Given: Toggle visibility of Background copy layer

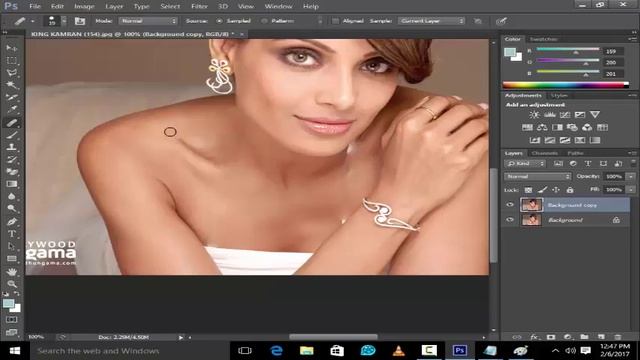Looking at the screenshot, I should pos(510,205).
